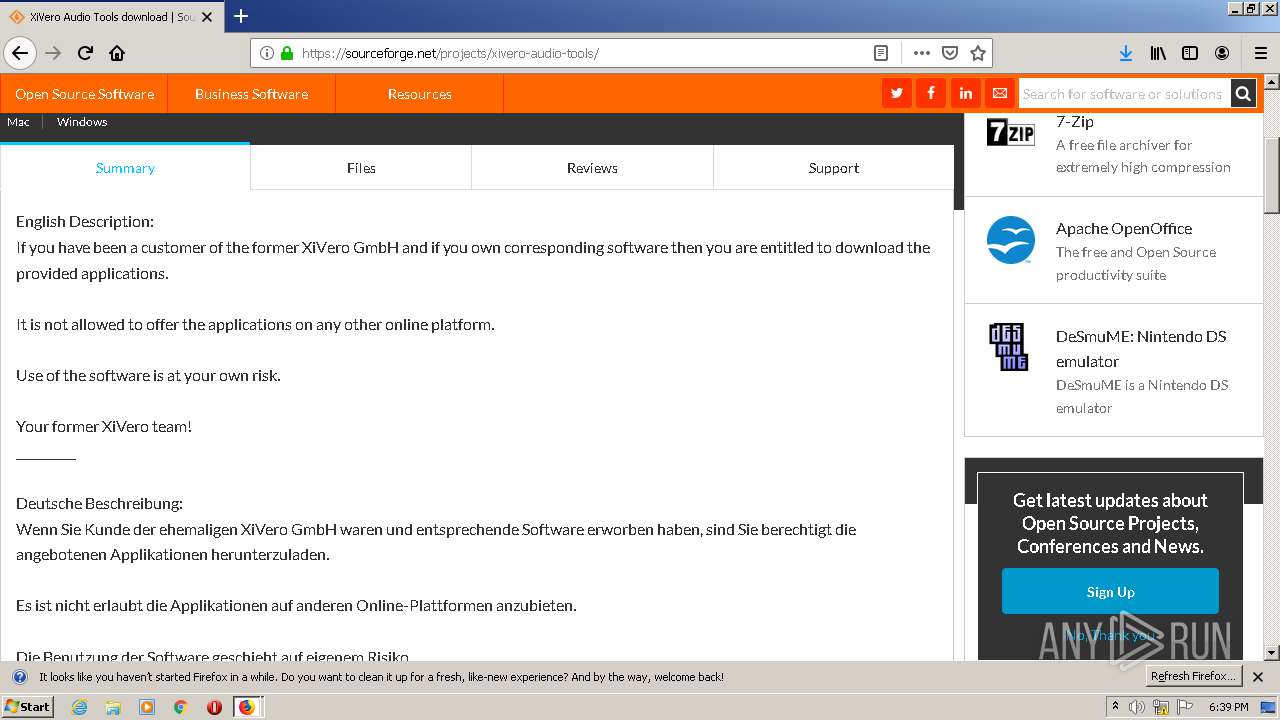Screen dimensions: 1280x720
Task: Open the Open Source Software menu
Action: point(84,94)
